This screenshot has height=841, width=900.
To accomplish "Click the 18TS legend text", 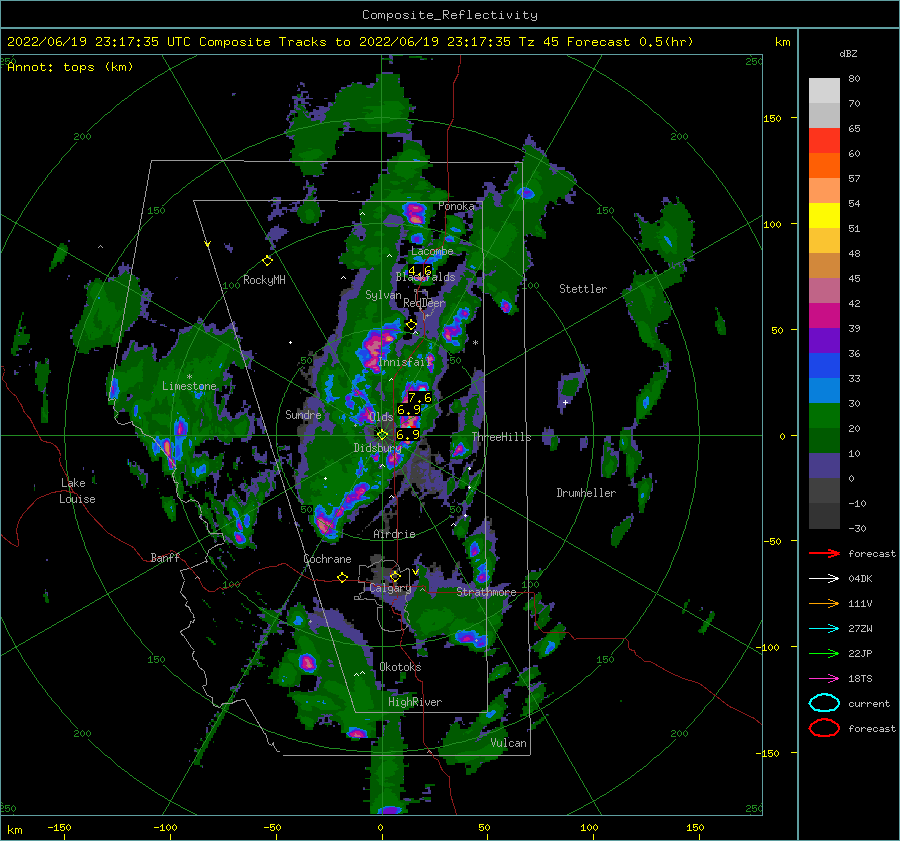I will coord(860,679).
